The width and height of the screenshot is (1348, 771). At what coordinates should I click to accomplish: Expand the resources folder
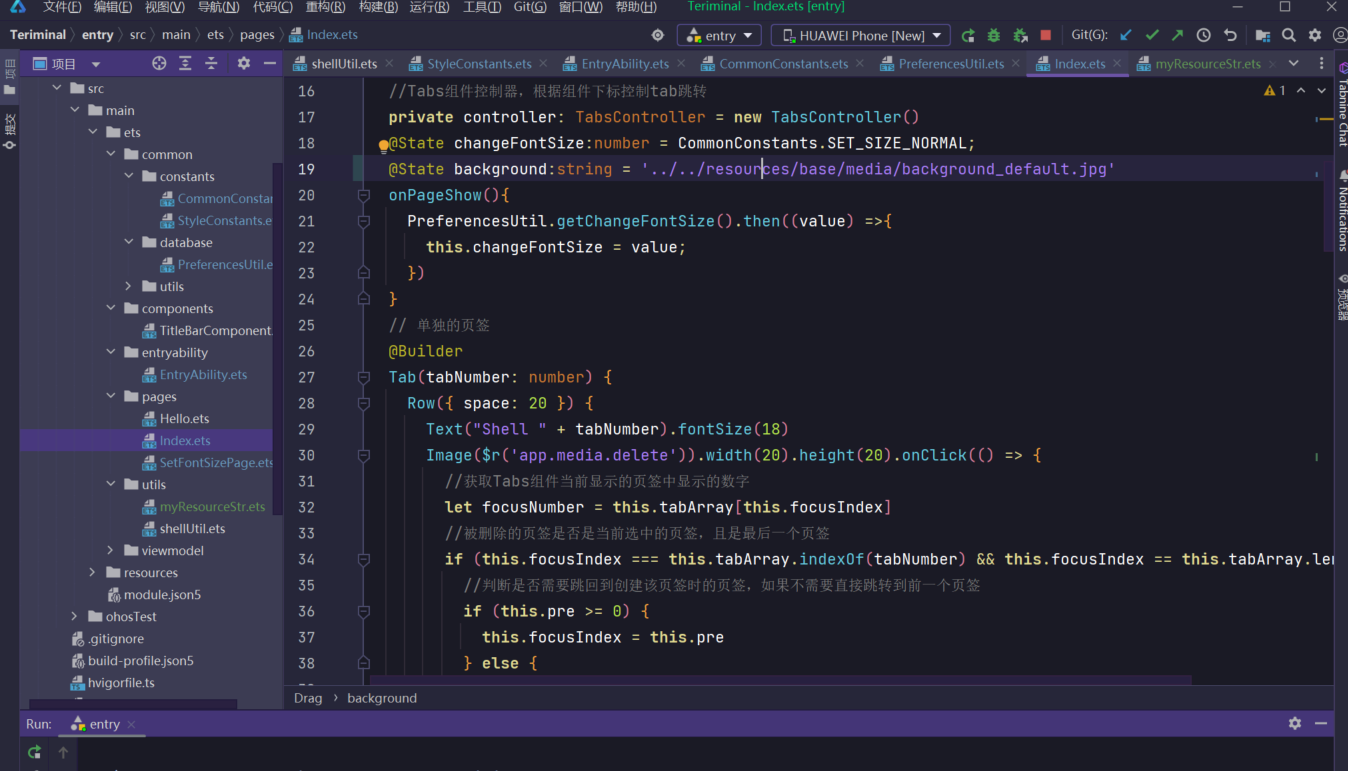(93, 572)
